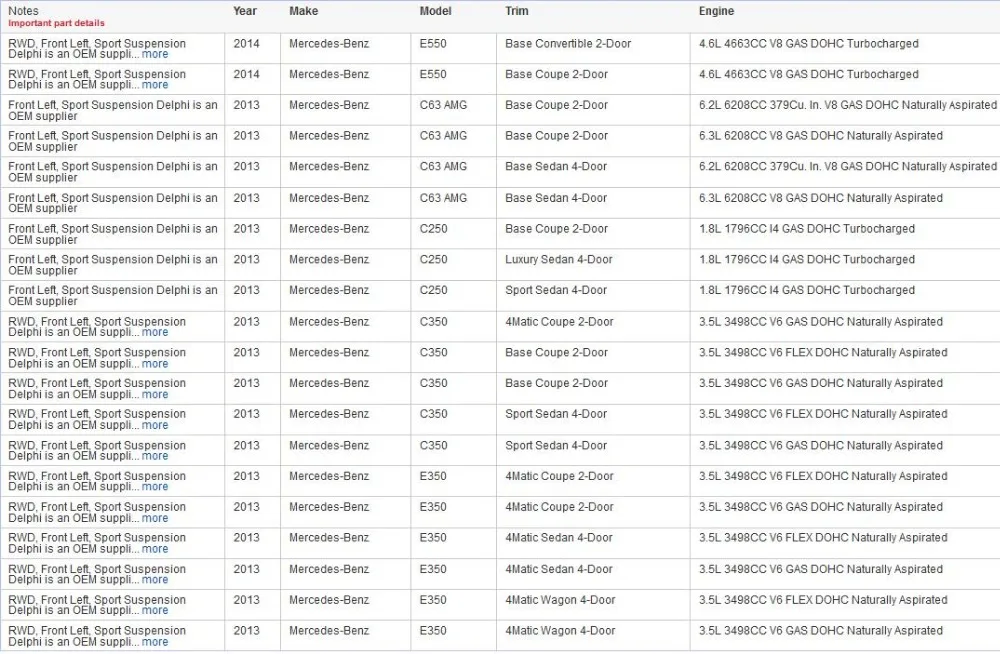This screenshot has height=654, width=1000.
Task: Expand 'more' in C350 4Matic Coupe 2-Door row
Action: point(155,333)
